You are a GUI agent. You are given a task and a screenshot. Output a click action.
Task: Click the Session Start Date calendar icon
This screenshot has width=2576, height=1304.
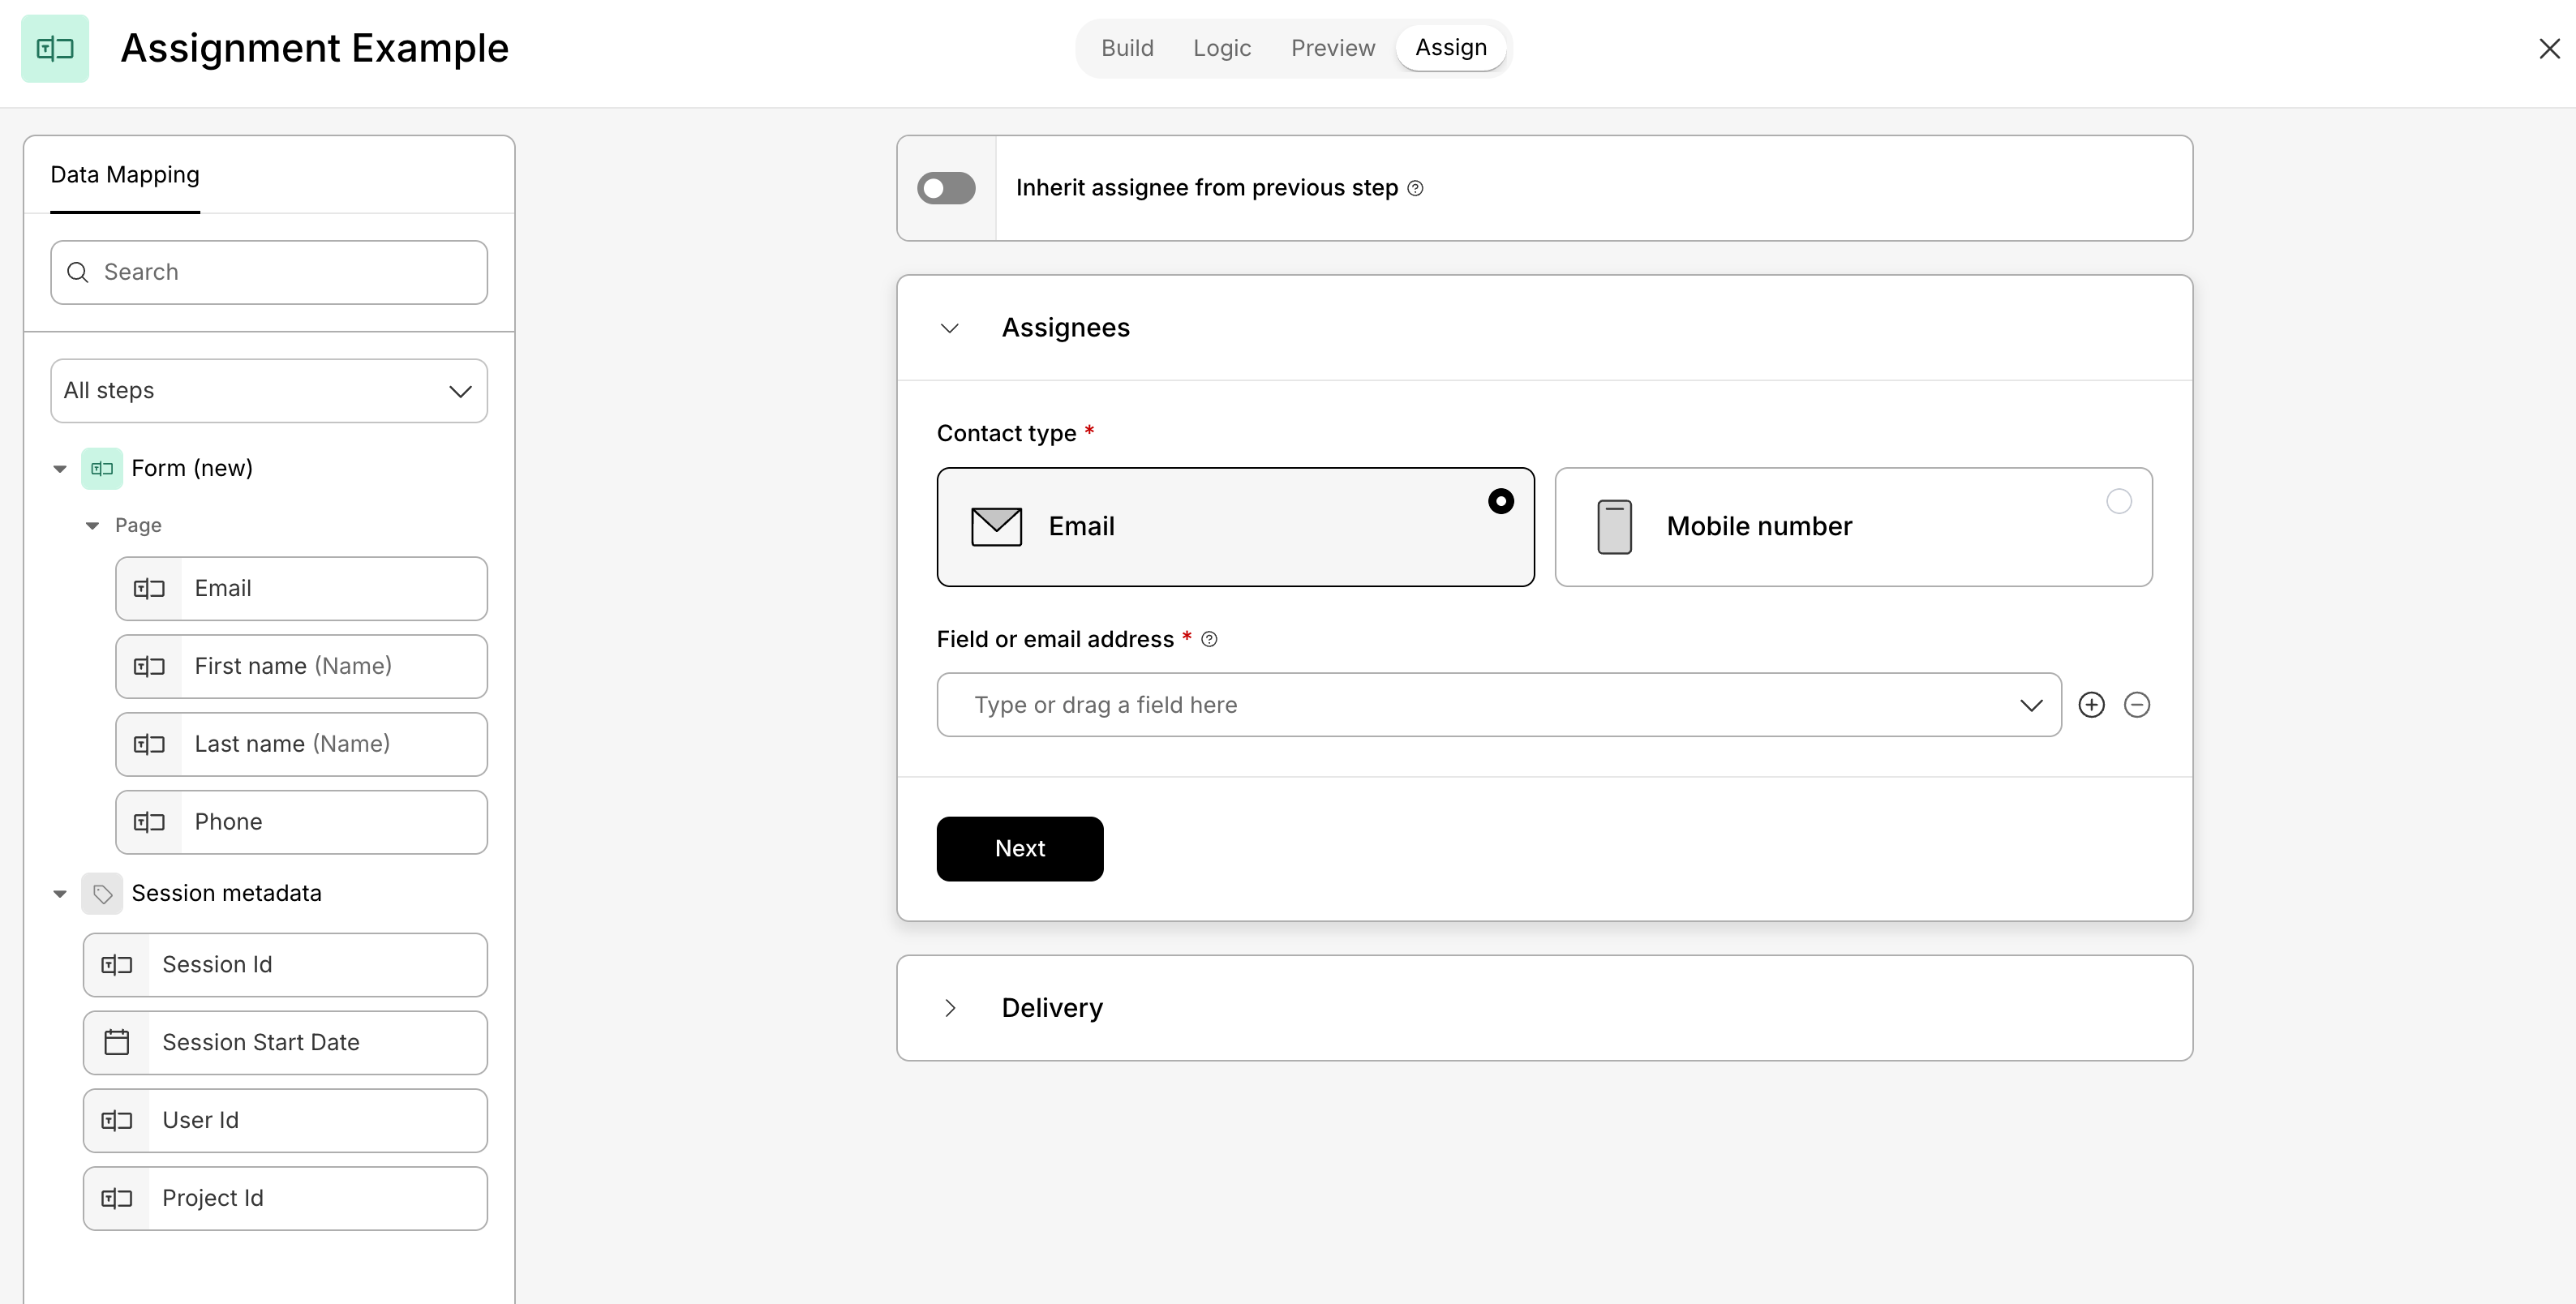(x=117, y=1042)
